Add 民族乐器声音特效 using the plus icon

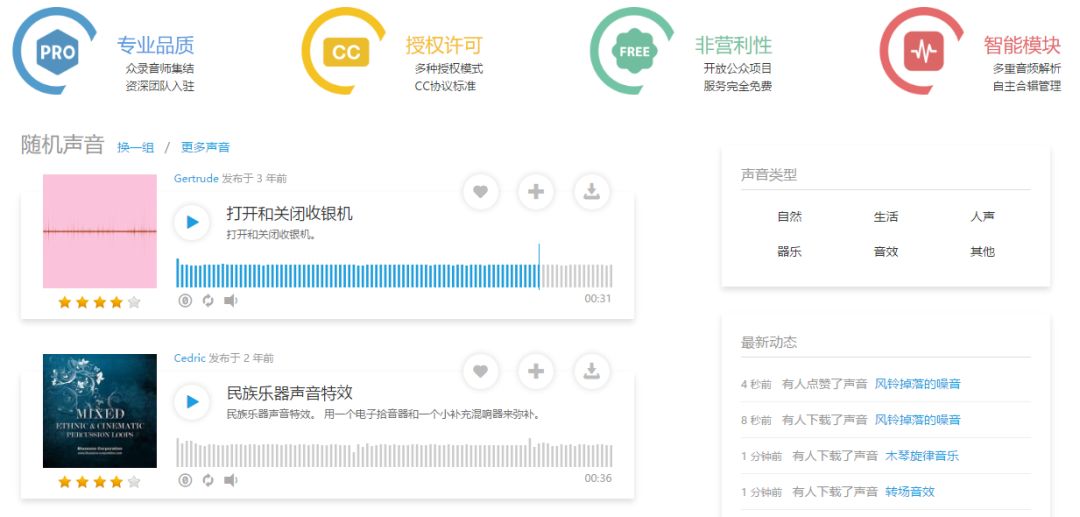click(536, 372)
